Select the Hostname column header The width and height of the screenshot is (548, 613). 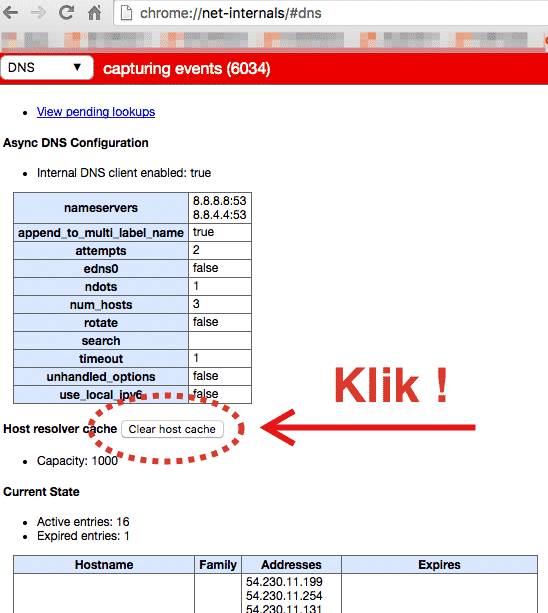(104, 565)
